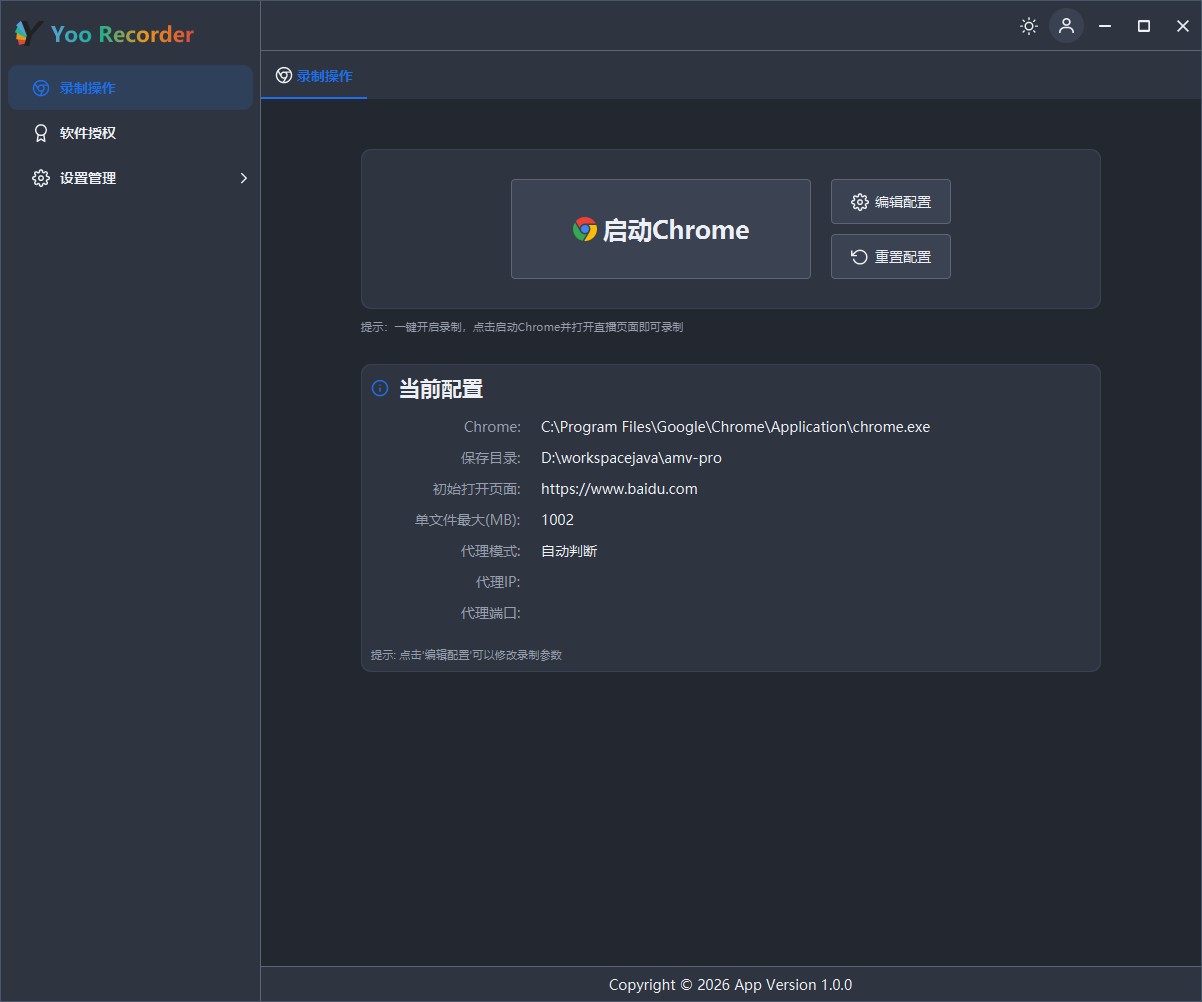Minimize the Yoo Recorder window

tap(1105, 26)
